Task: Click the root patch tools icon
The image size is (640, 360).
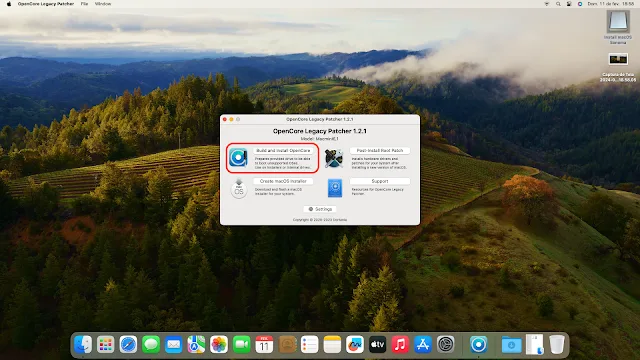Action: pyautogui.click(x=334, y=158)
